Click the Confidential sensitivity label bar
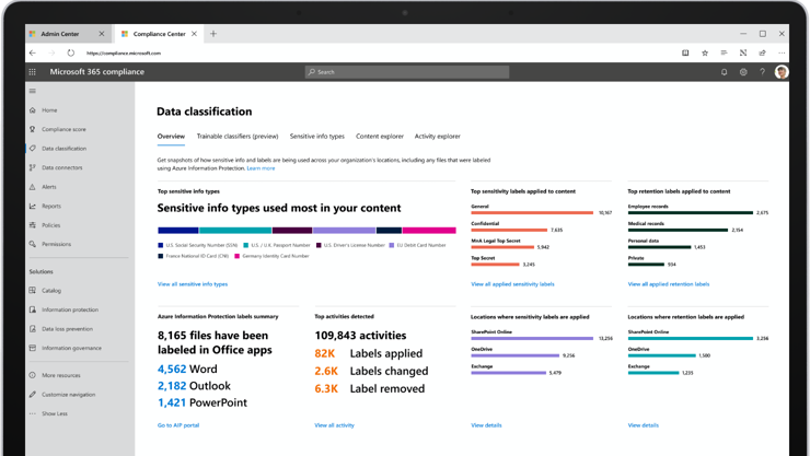The height and width of the screenshot is (456, 810). [x=509, y=230]
